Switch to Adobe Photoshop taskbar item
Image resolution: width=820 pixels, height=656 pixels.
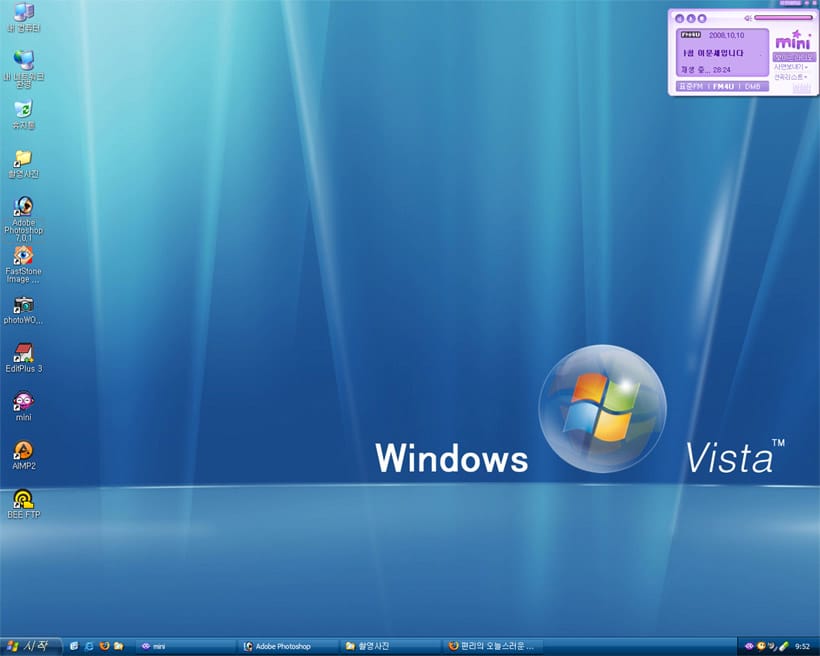(285, 646)
